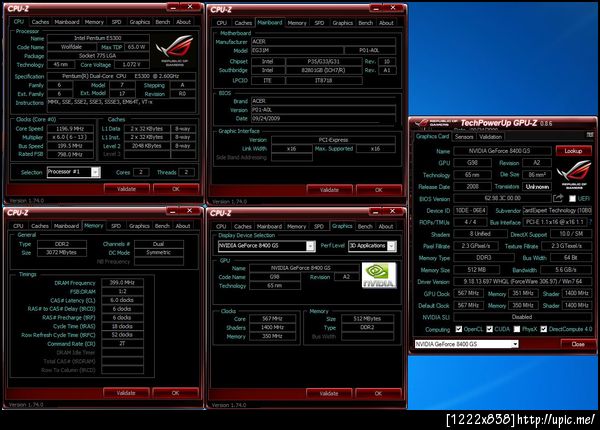The width and height of the screenshot is (600, 430).
Task: Click OK in the Mainboard CPU-Z window
Action: pos(378,190)
